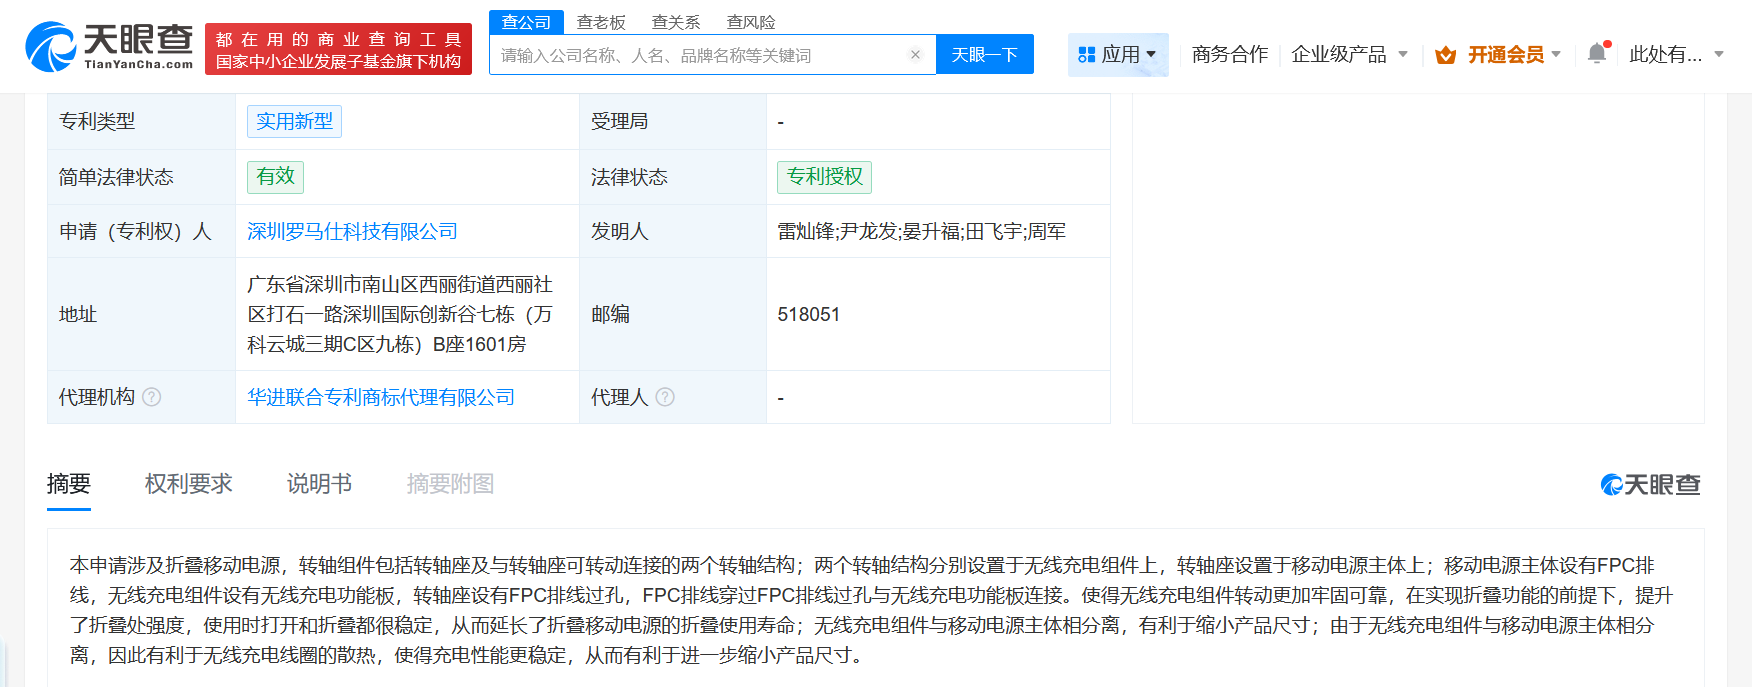Switch to the 说明书 tab
1752x687 pixels.
[320, 484]
